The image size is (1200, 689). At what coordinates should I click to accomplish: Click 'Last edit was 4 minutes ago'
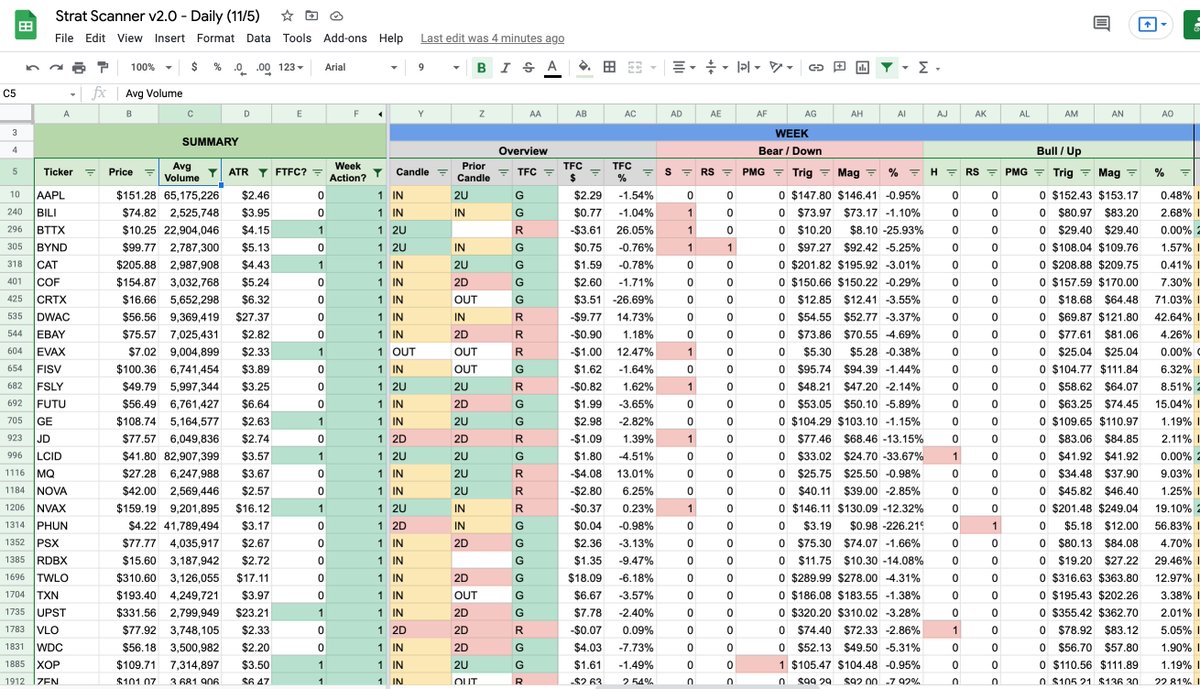pos(492,38)
